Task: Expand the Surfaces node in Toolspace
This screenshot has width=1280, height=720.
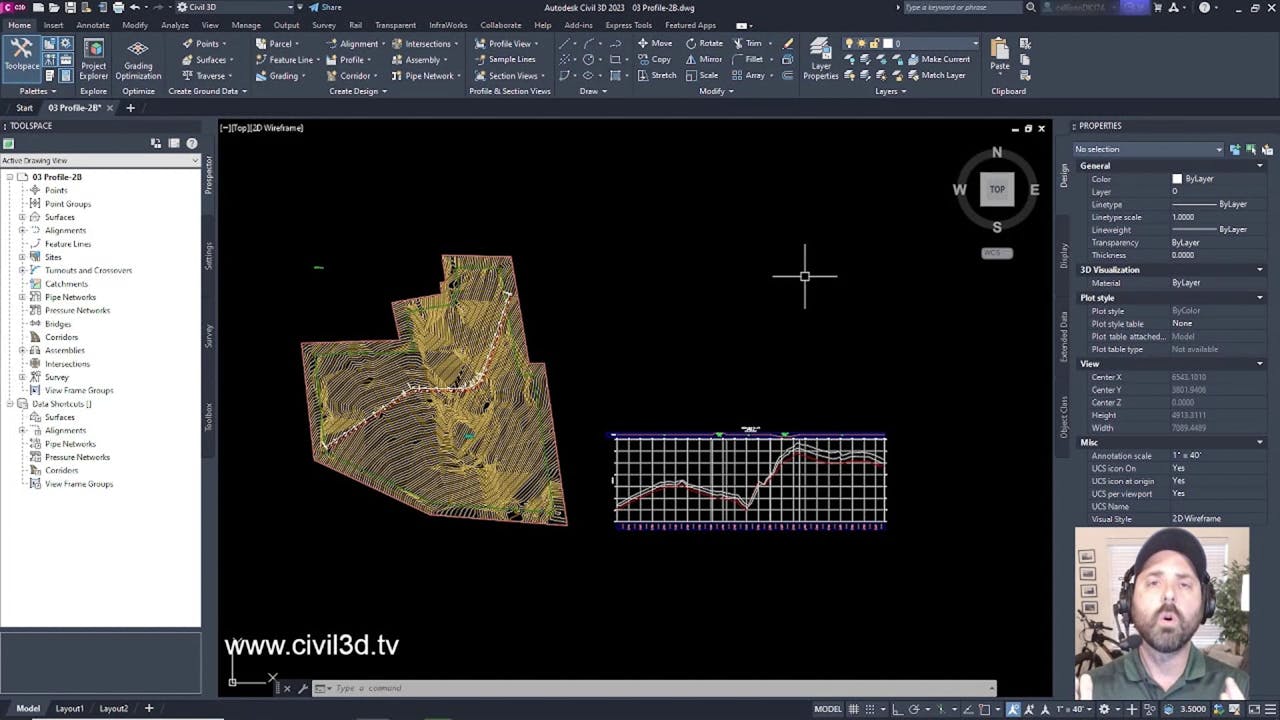Action: pos(22,217)
